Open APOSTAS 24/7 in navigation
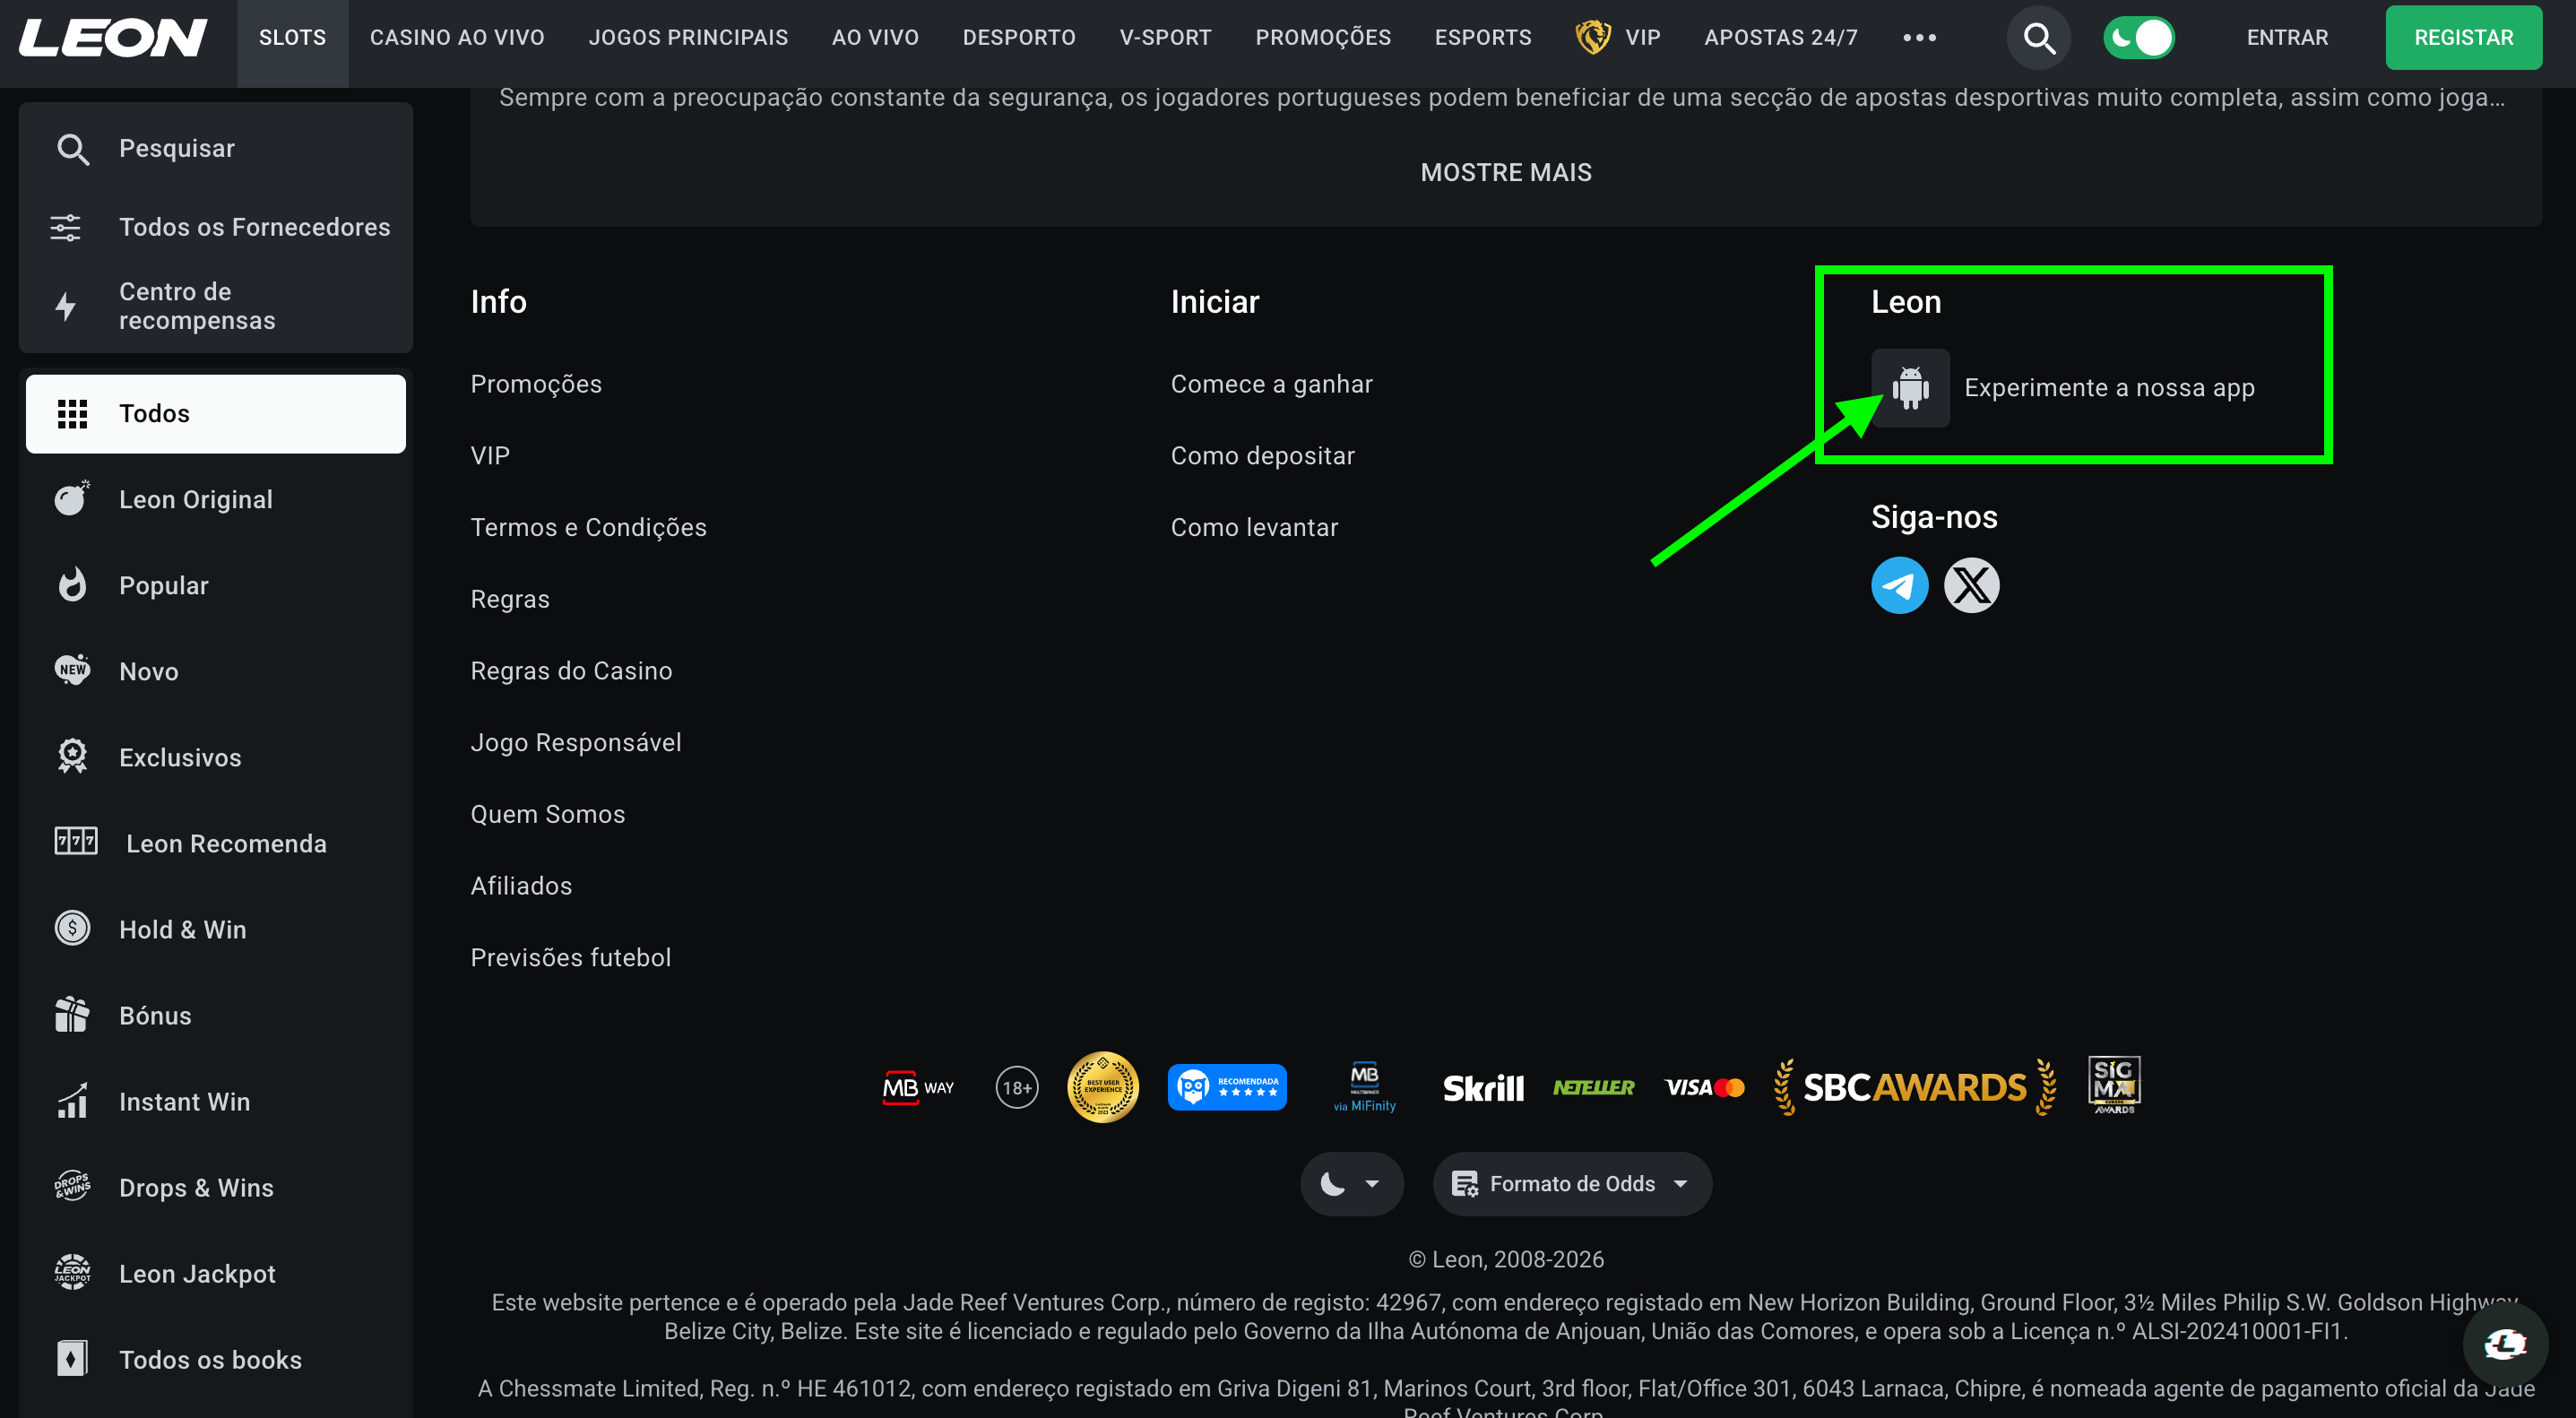The width and height of the screenshot is (2576, 1418). point(1780,38)
